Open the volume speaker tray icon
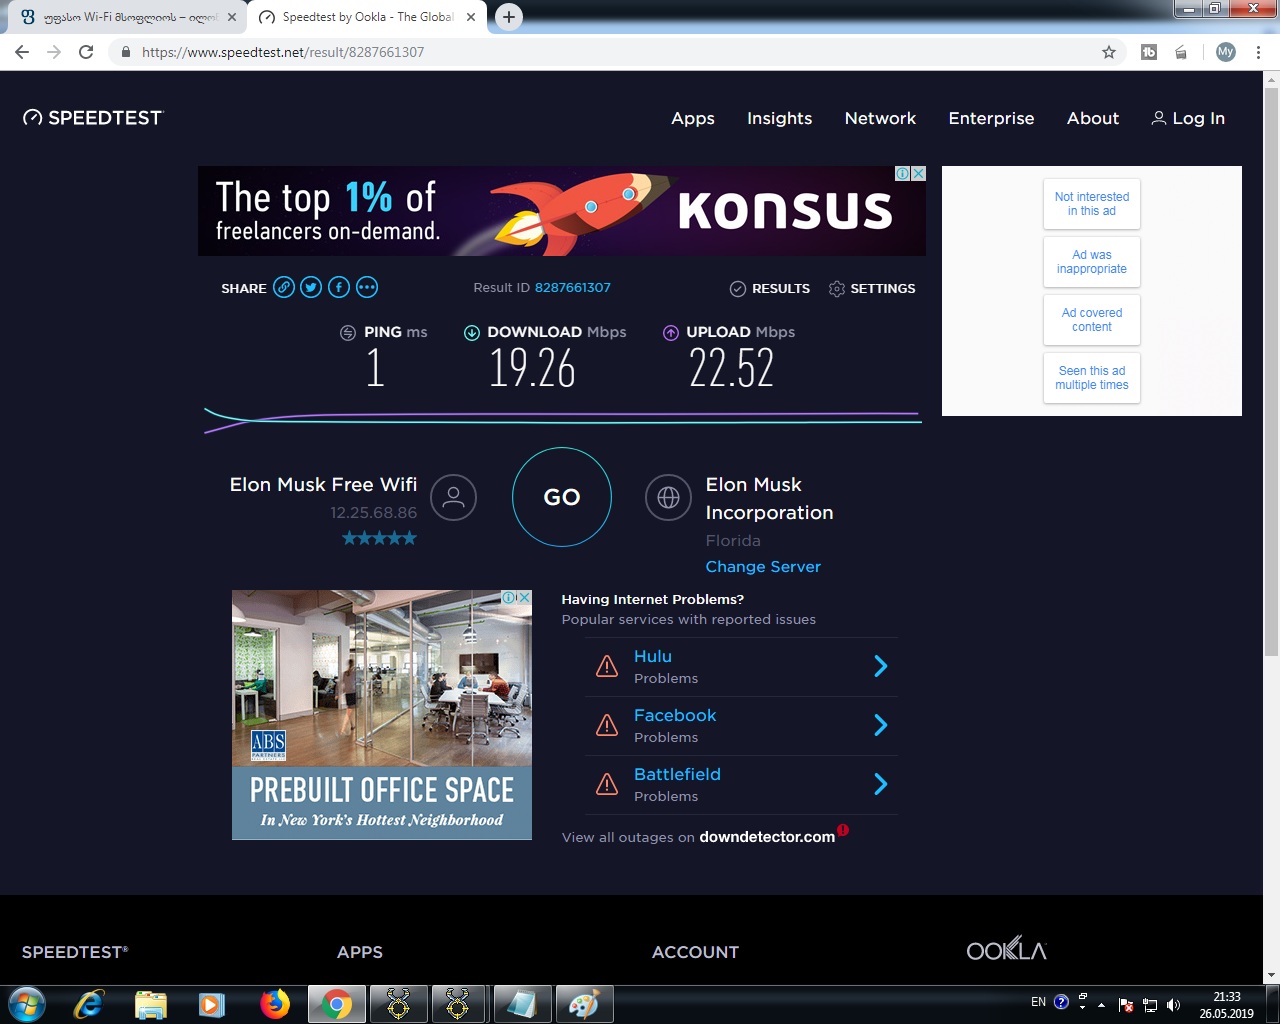Viewport: 1280px width, 1024px height. point(1174,1004)
